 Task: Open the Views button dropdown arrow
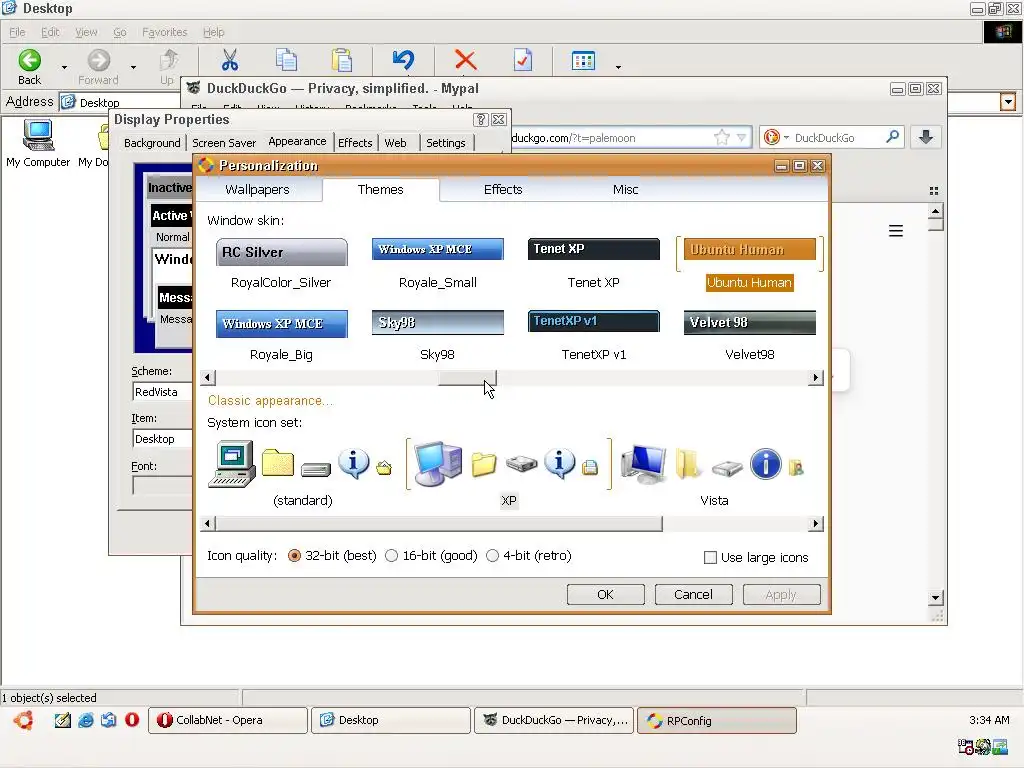pyautogui.click(x=618, y=67)
